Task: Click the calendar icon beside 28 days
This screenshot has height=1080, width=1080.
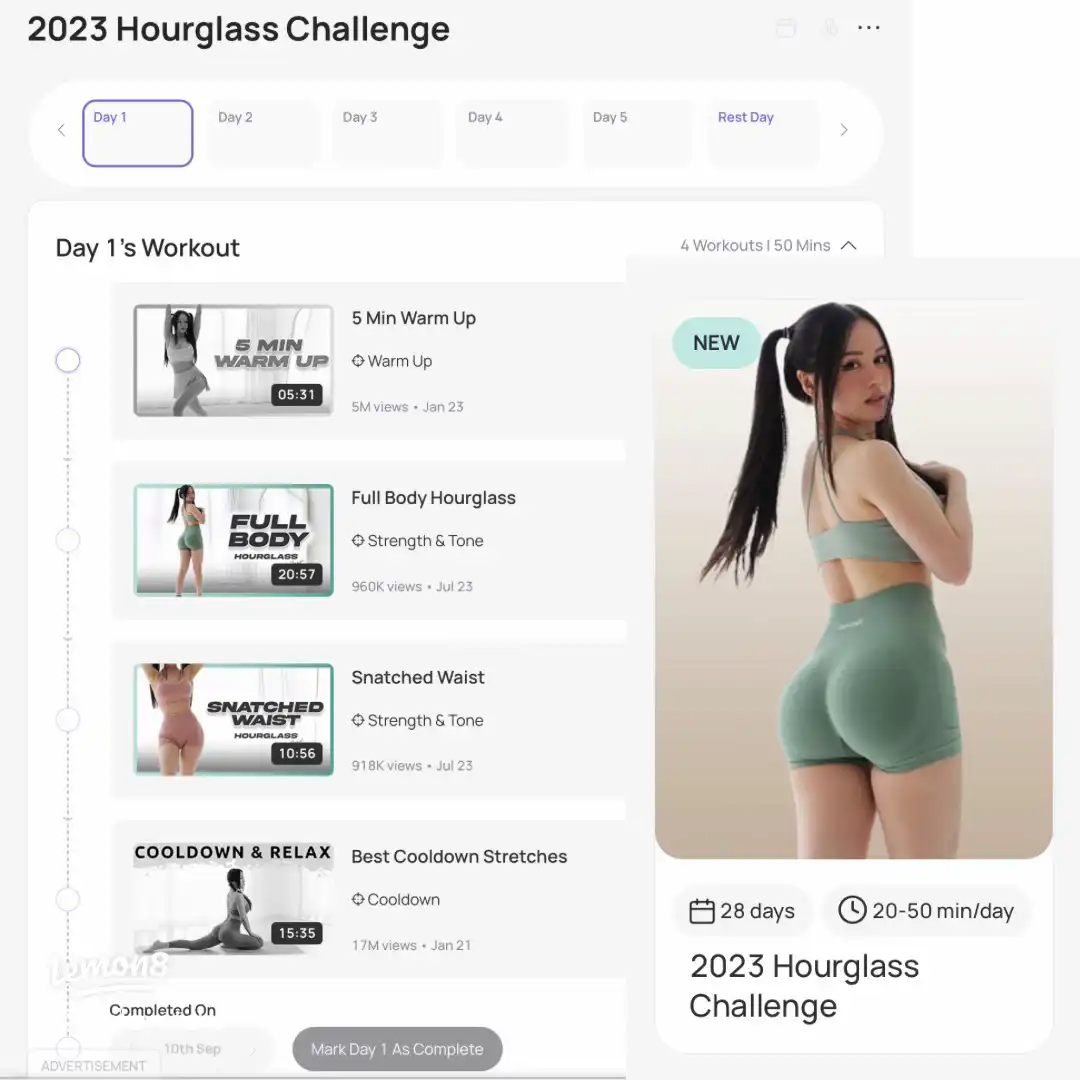Action: pos(702,911)
